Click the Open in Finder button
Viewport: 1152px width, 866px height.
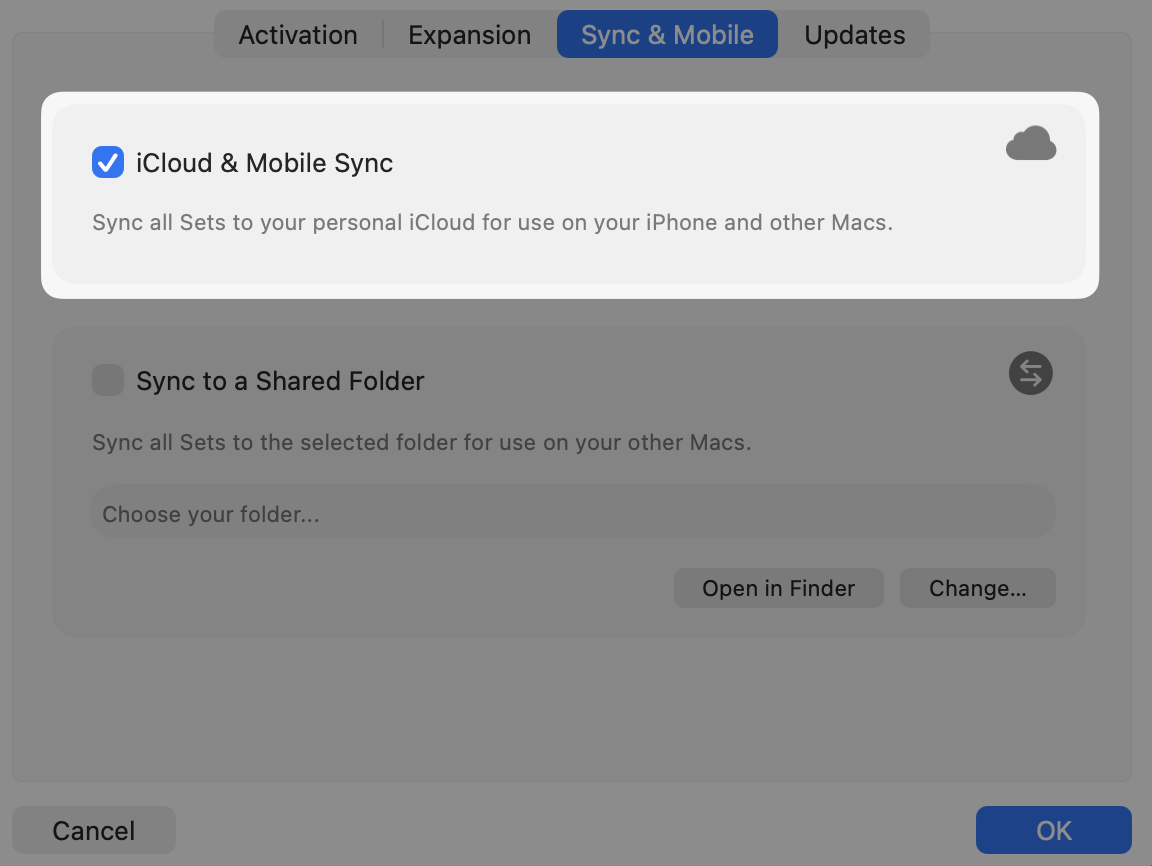coord(778,589)
